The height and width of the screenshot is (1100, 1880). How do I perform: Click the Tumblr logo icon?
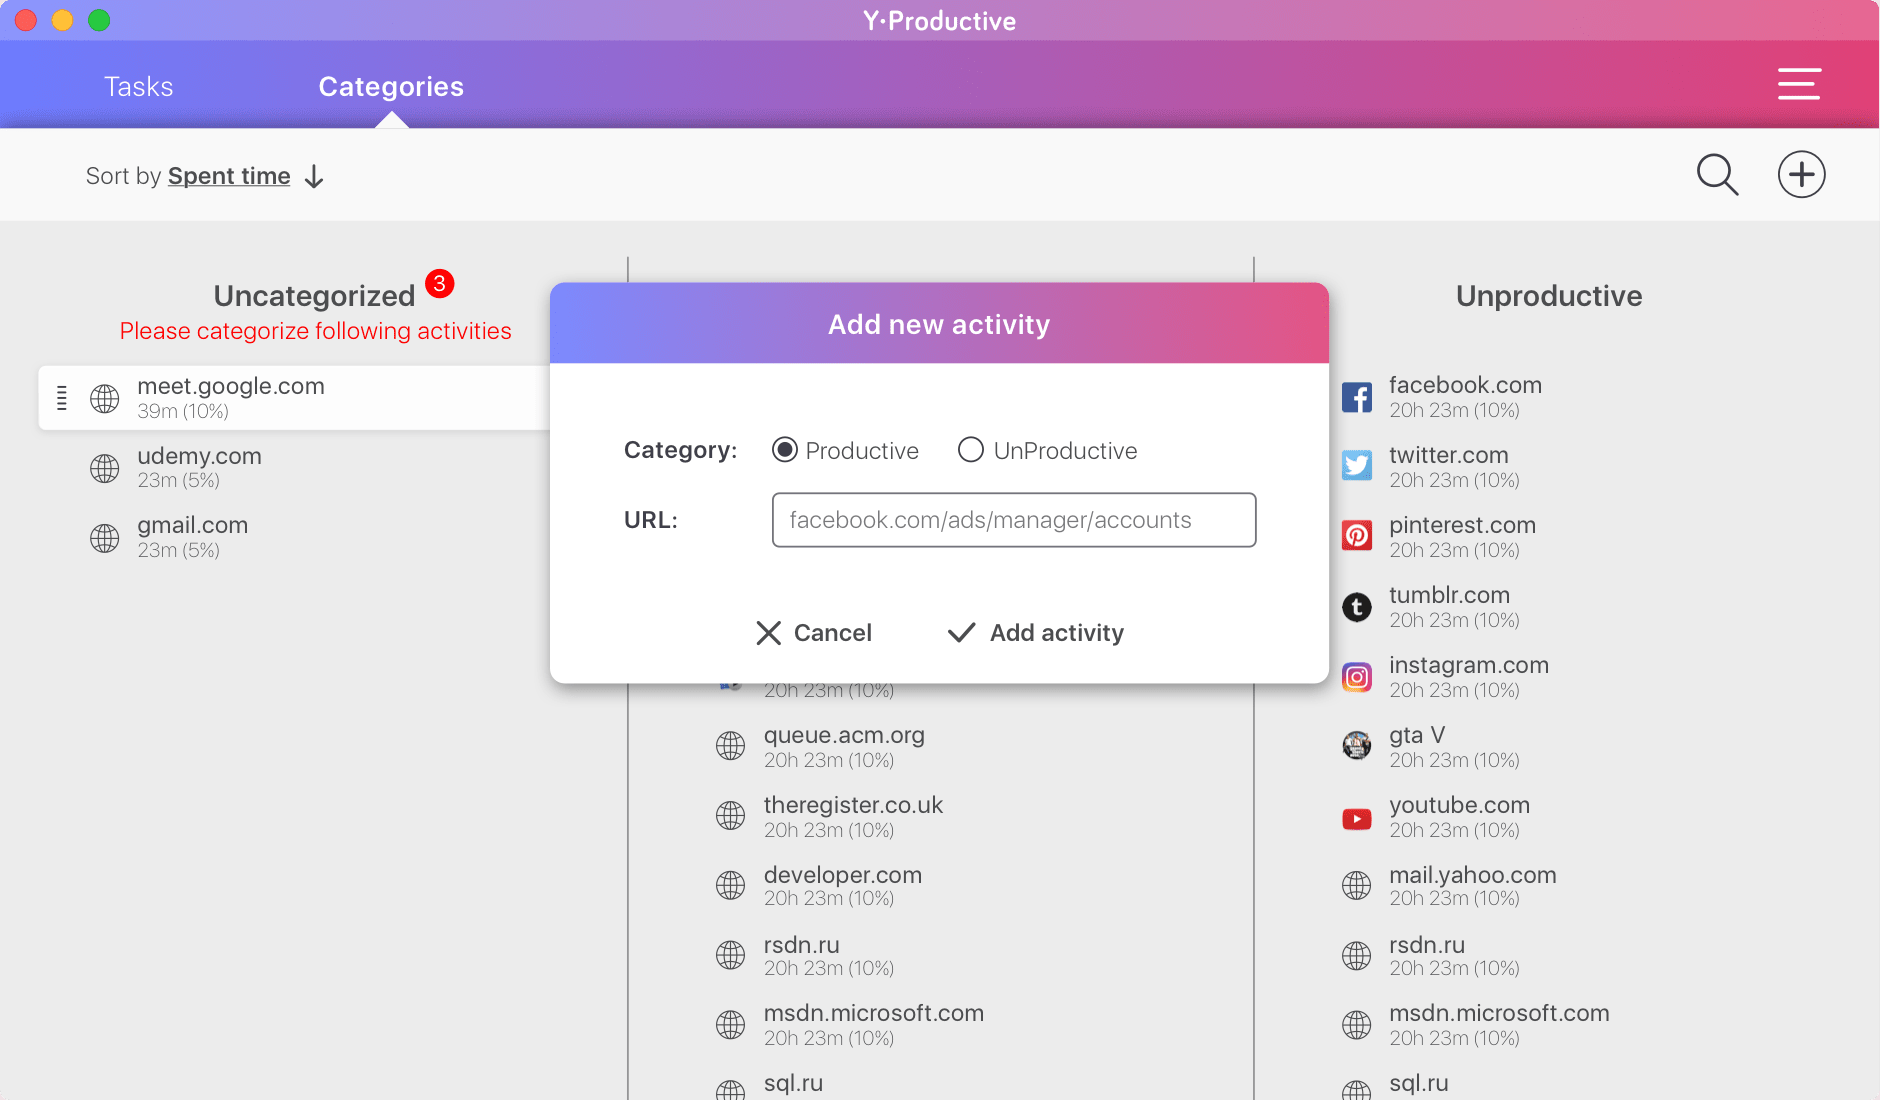pyautogui.click(x=1357, y=606)
